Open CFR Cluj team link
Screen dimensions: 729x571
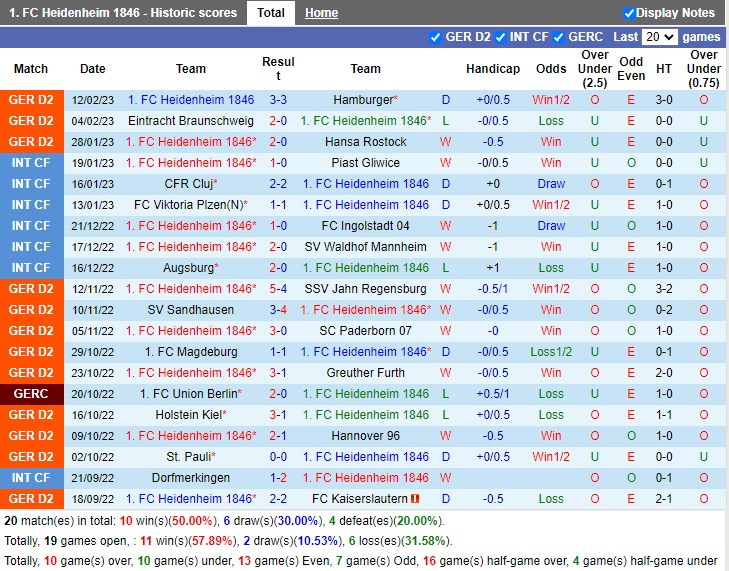pyautogui.click(x=188, y=184)
